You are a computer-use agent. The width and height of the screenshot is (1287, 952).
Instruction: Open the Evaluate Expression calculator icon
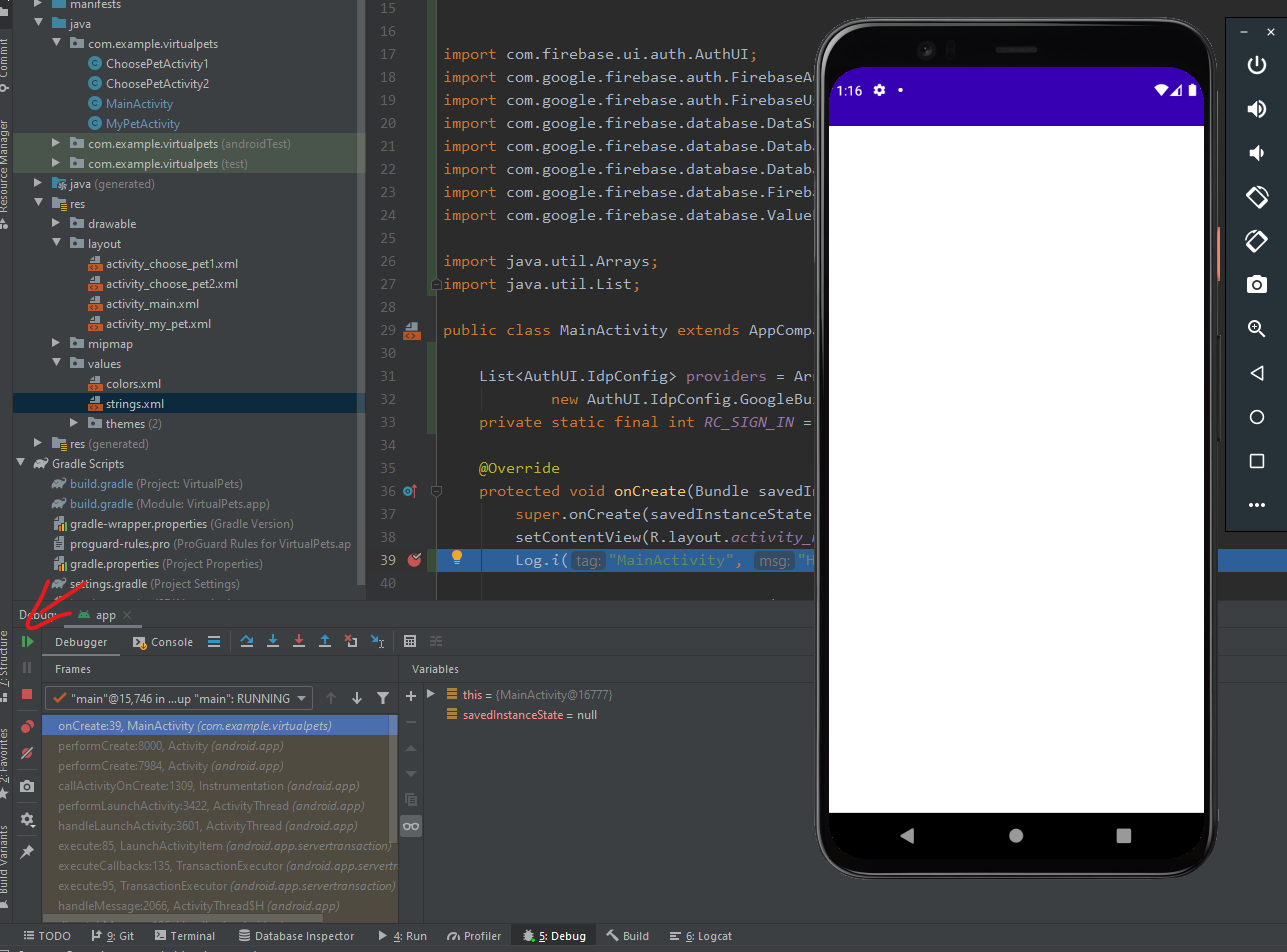coord(410,641)
